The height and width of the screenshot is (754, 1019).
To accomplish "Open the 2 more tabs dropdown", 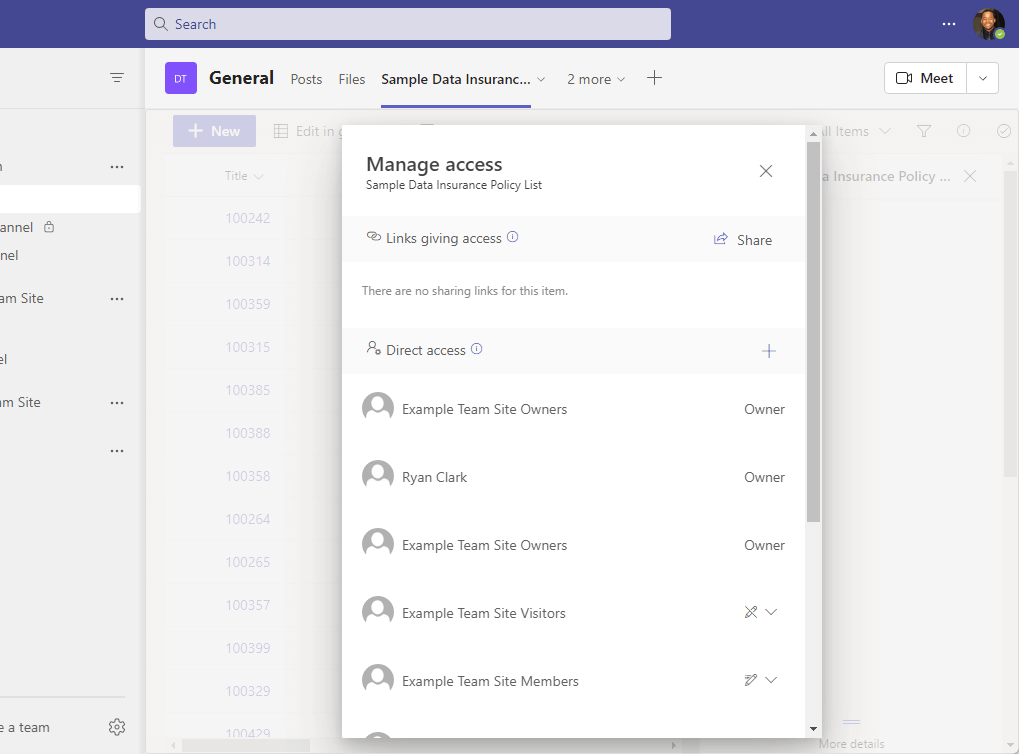I will coord(596,79).
